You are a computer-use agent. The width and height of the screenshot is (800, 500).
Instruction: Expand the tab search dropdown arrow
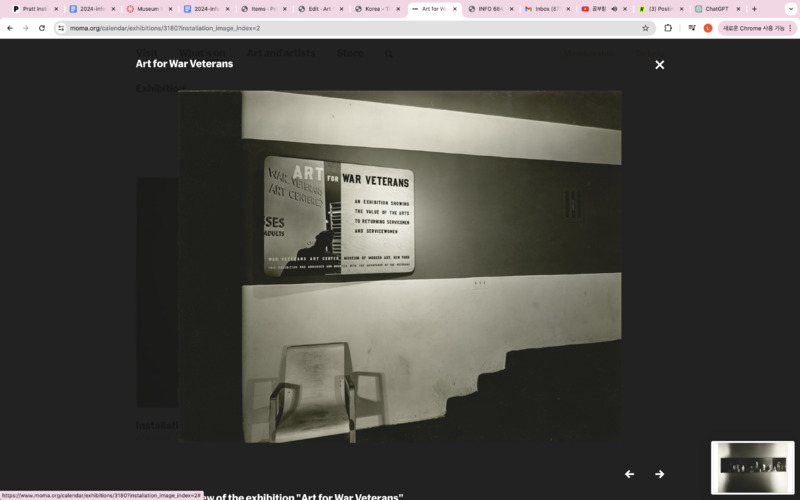(790, 9)
